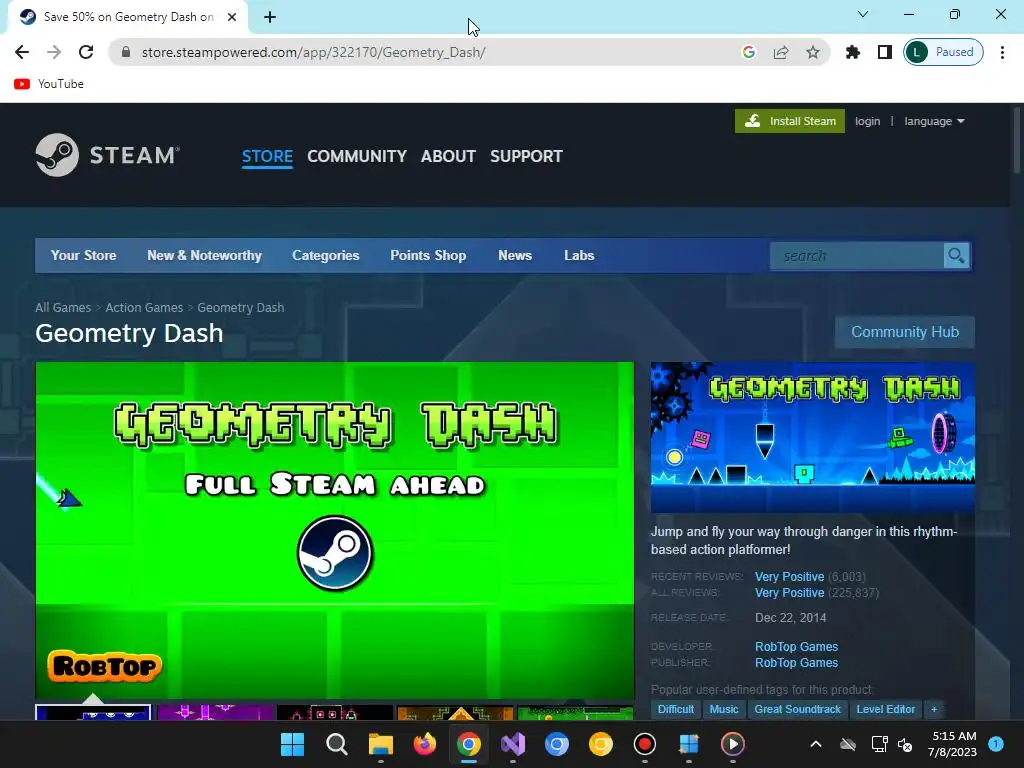Click the red record icon in taskbar
1024x768 pixels.
pos(645,744)
